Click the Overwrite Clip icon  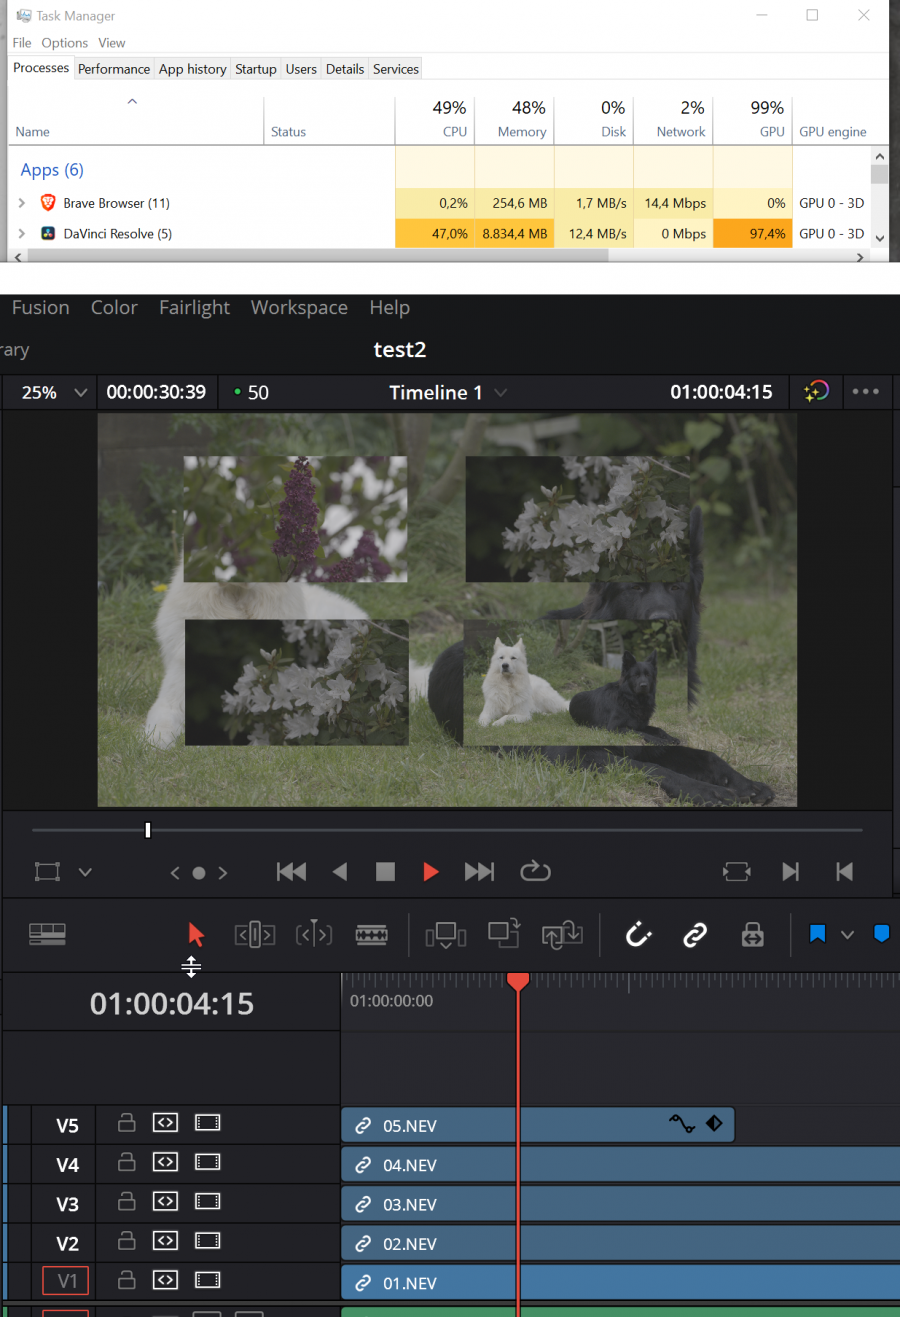coord(504,934)
